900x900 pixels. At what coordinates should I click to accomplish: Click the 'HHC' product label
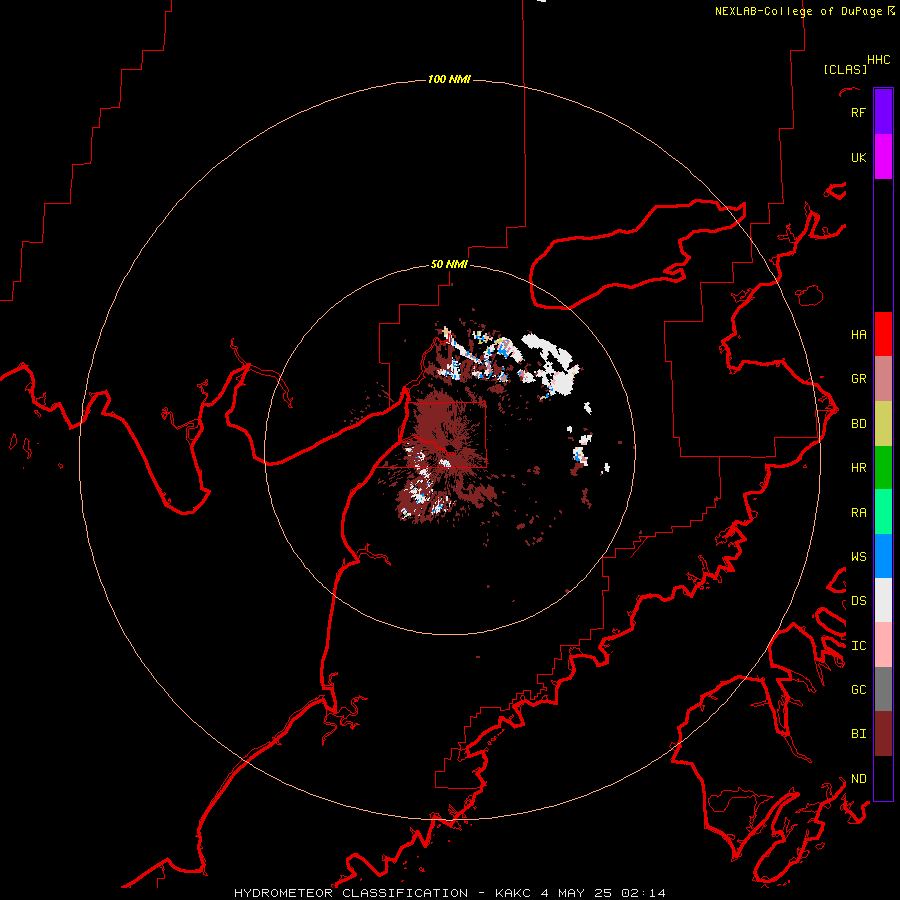tap(879, 60)
